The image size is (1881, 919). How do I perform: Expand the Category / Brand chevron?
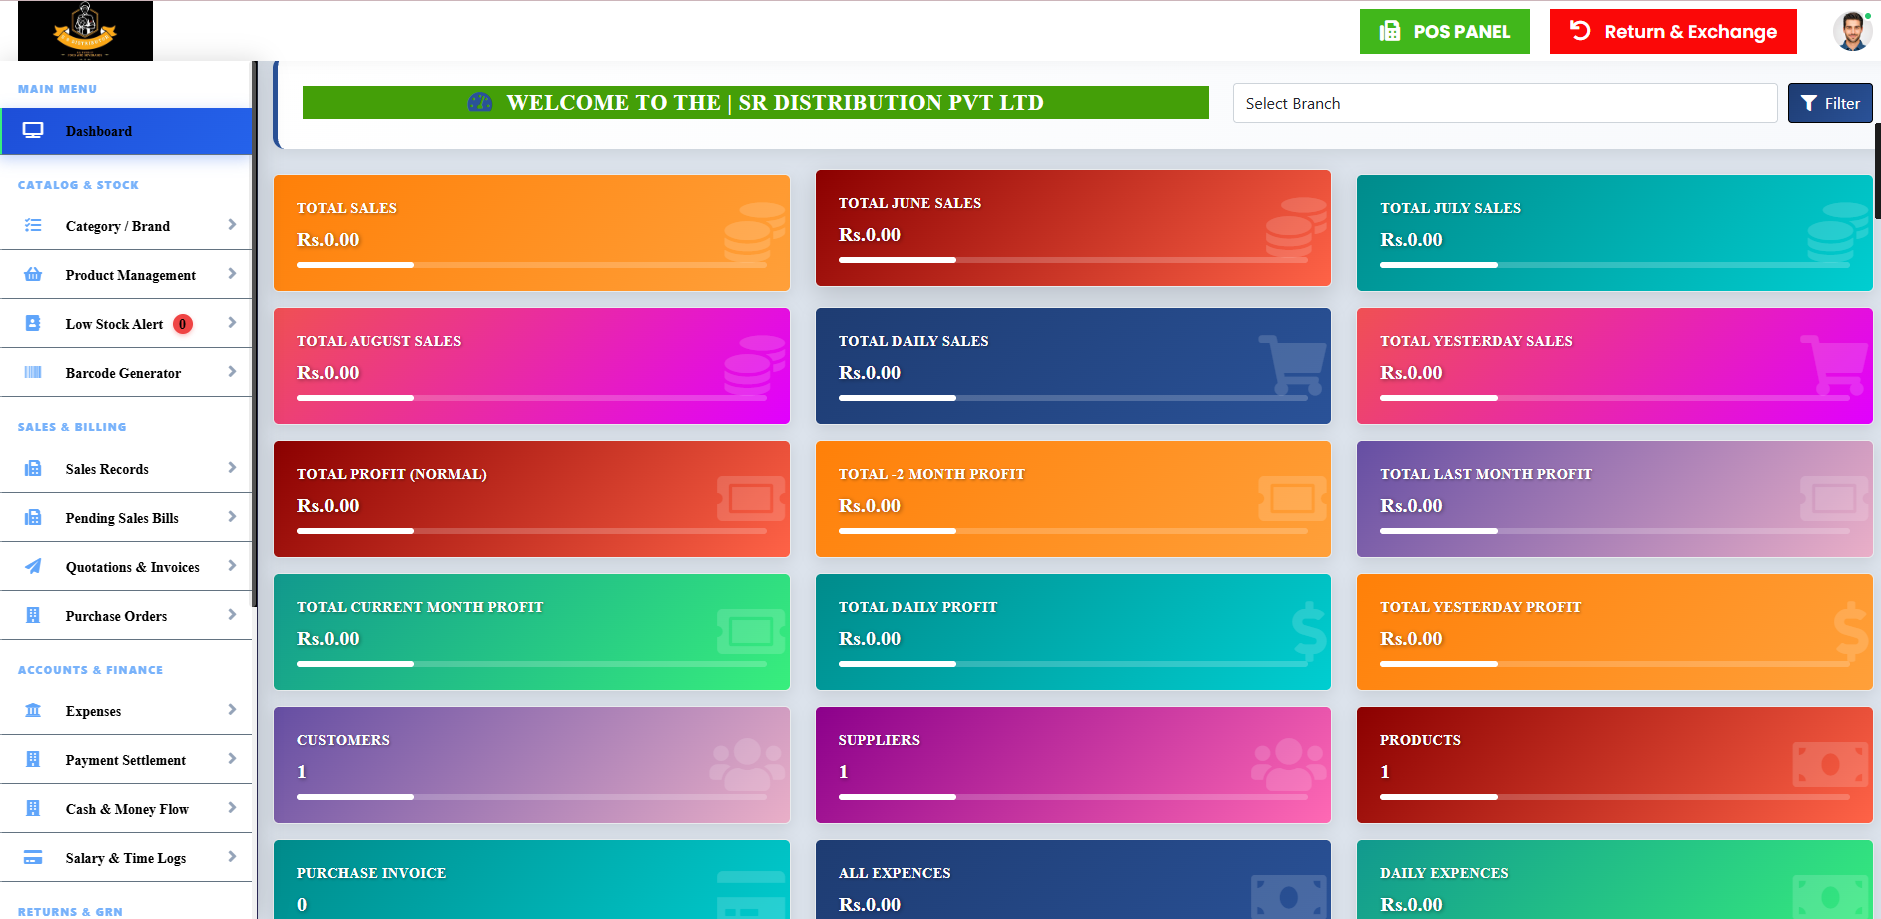[232, 225]
